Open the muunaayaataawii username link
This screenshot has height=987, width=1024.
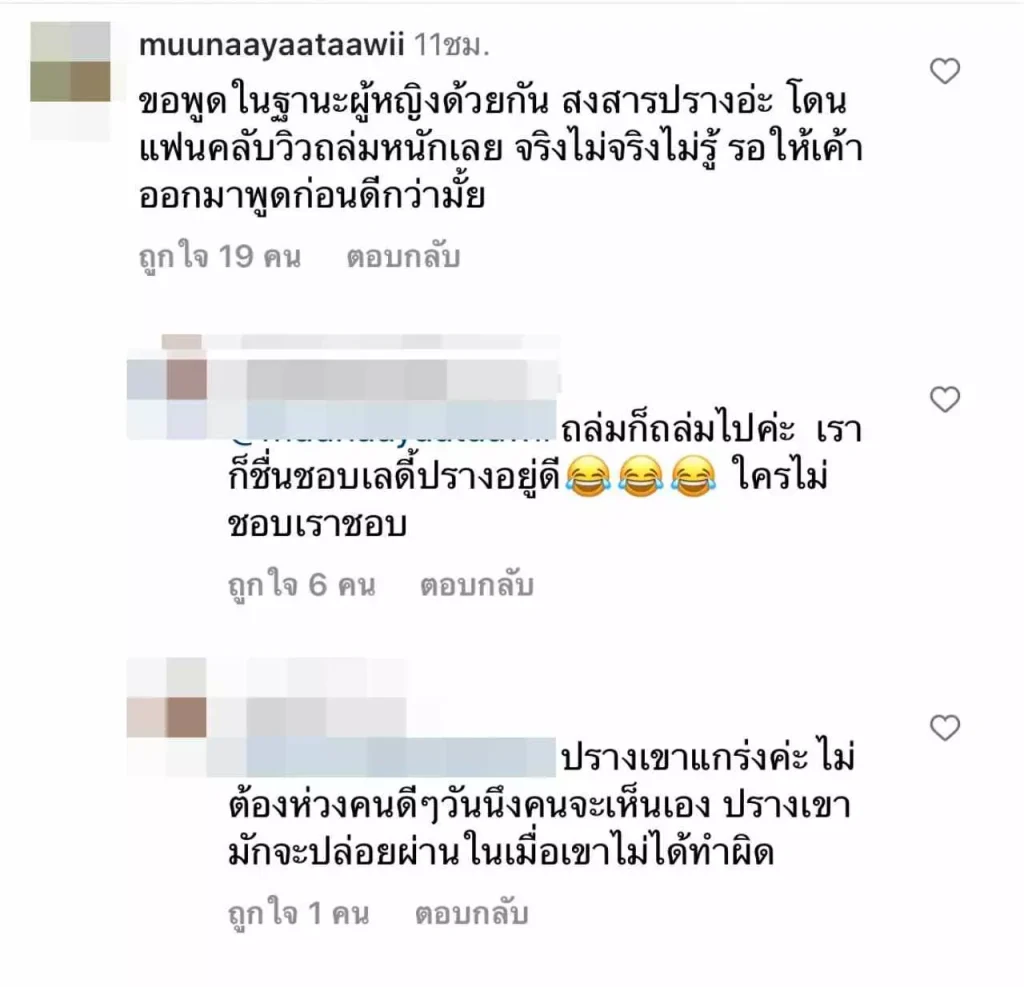(x=272, y=46)
